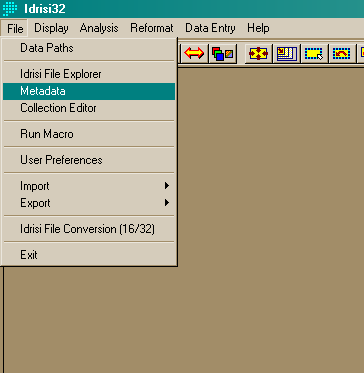Open Idrisi File Explorer
Image resolution: width=364 pixels, height=373 pixels.
(x=89, y=74)
